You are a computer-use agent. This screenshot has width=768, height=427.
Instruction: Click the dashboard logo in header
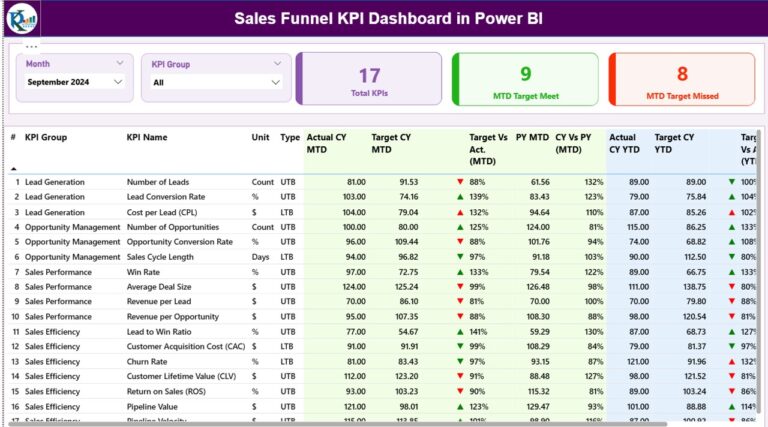[x=22, y=19]
